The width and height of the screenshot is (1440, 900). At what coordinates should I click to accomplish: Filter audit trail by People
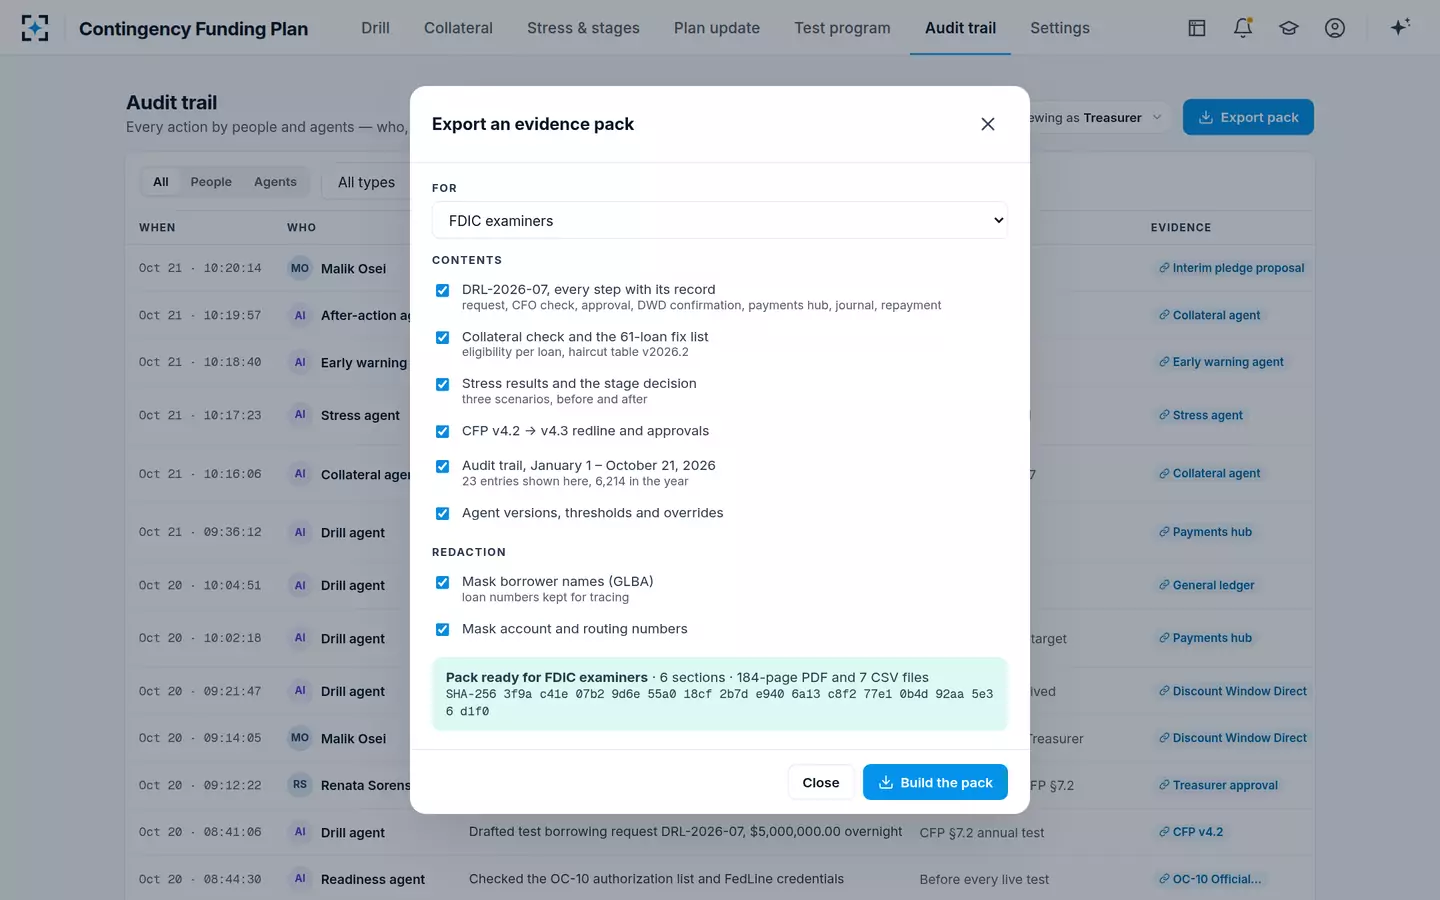click(x=211, y=182)
